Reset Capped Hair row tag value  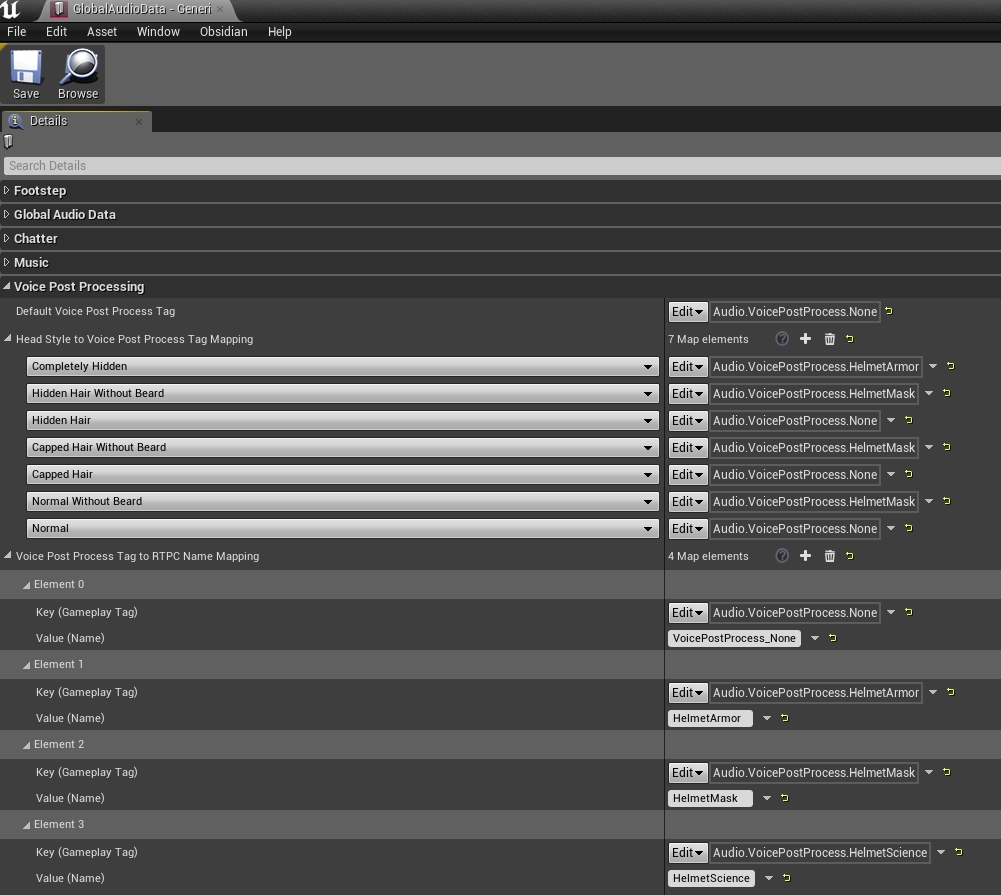point(908,474)
